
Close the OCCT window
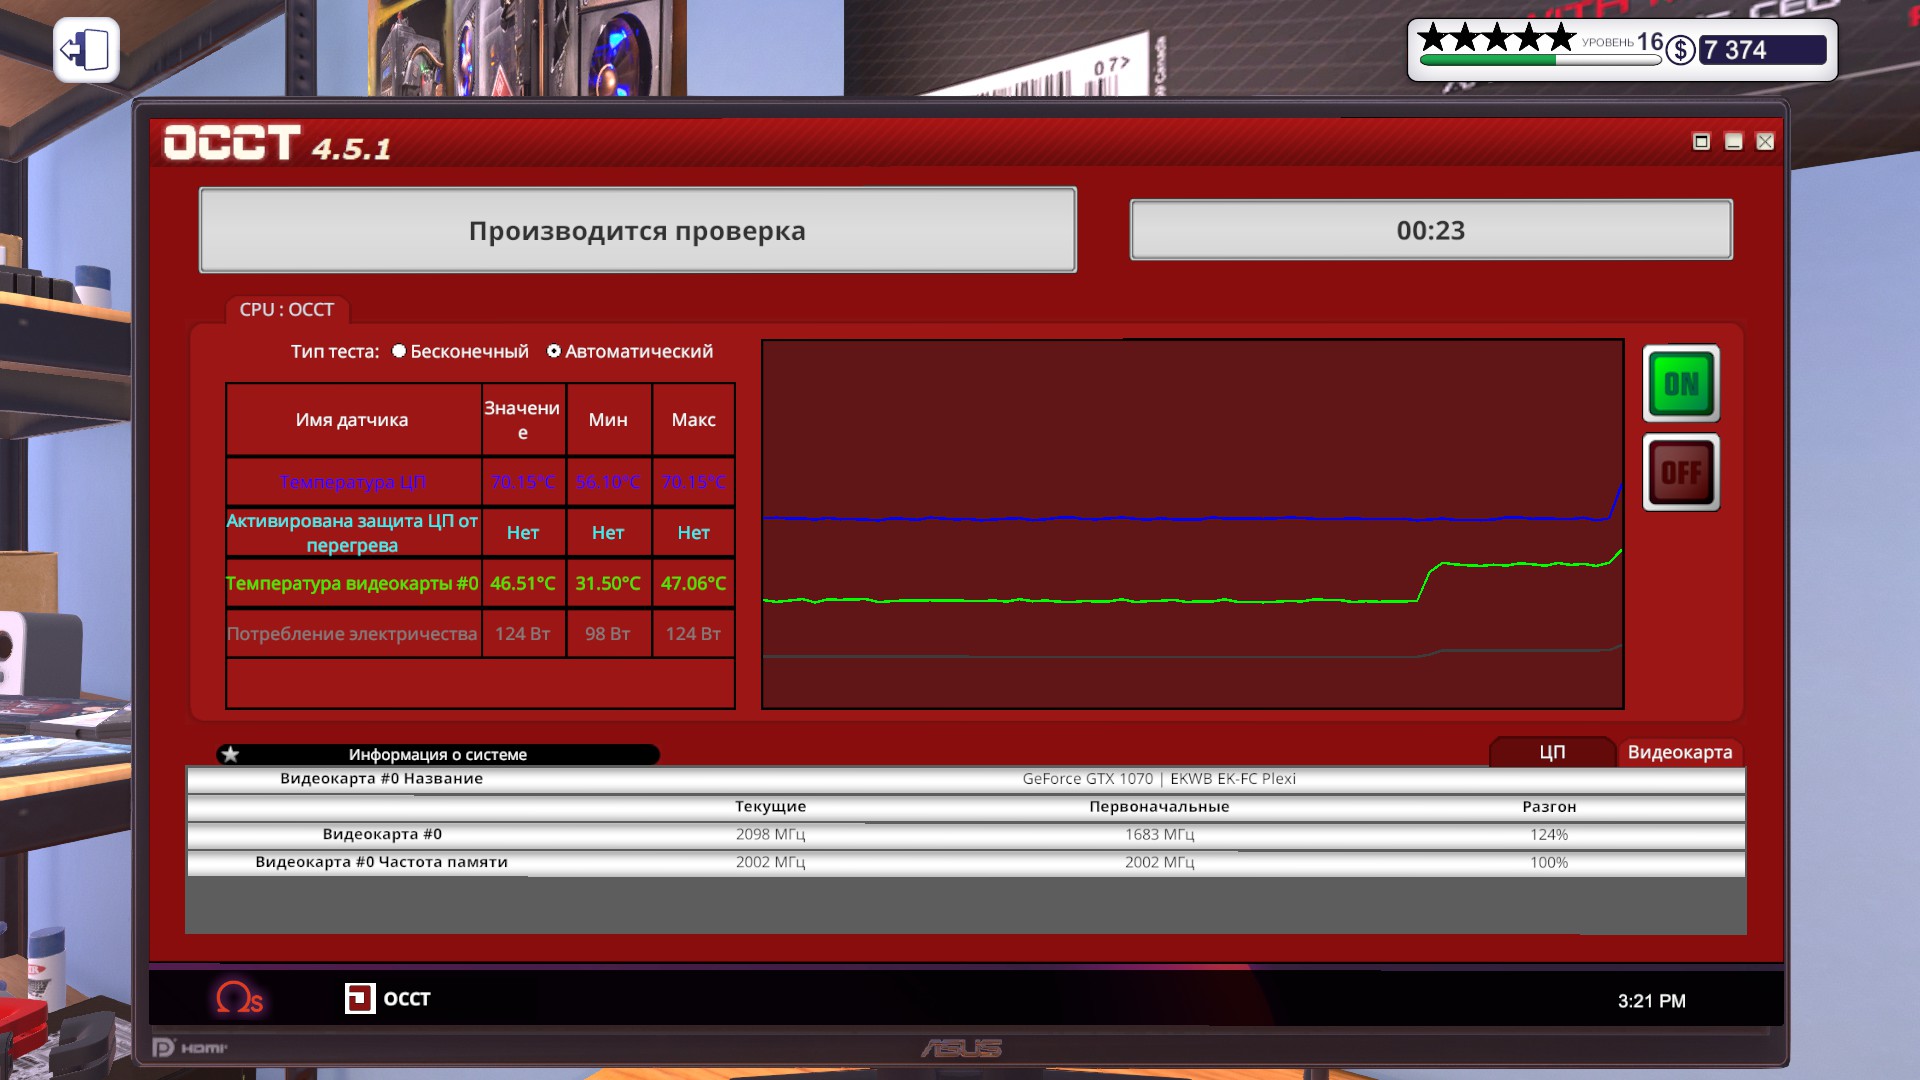click(1765, 142)
